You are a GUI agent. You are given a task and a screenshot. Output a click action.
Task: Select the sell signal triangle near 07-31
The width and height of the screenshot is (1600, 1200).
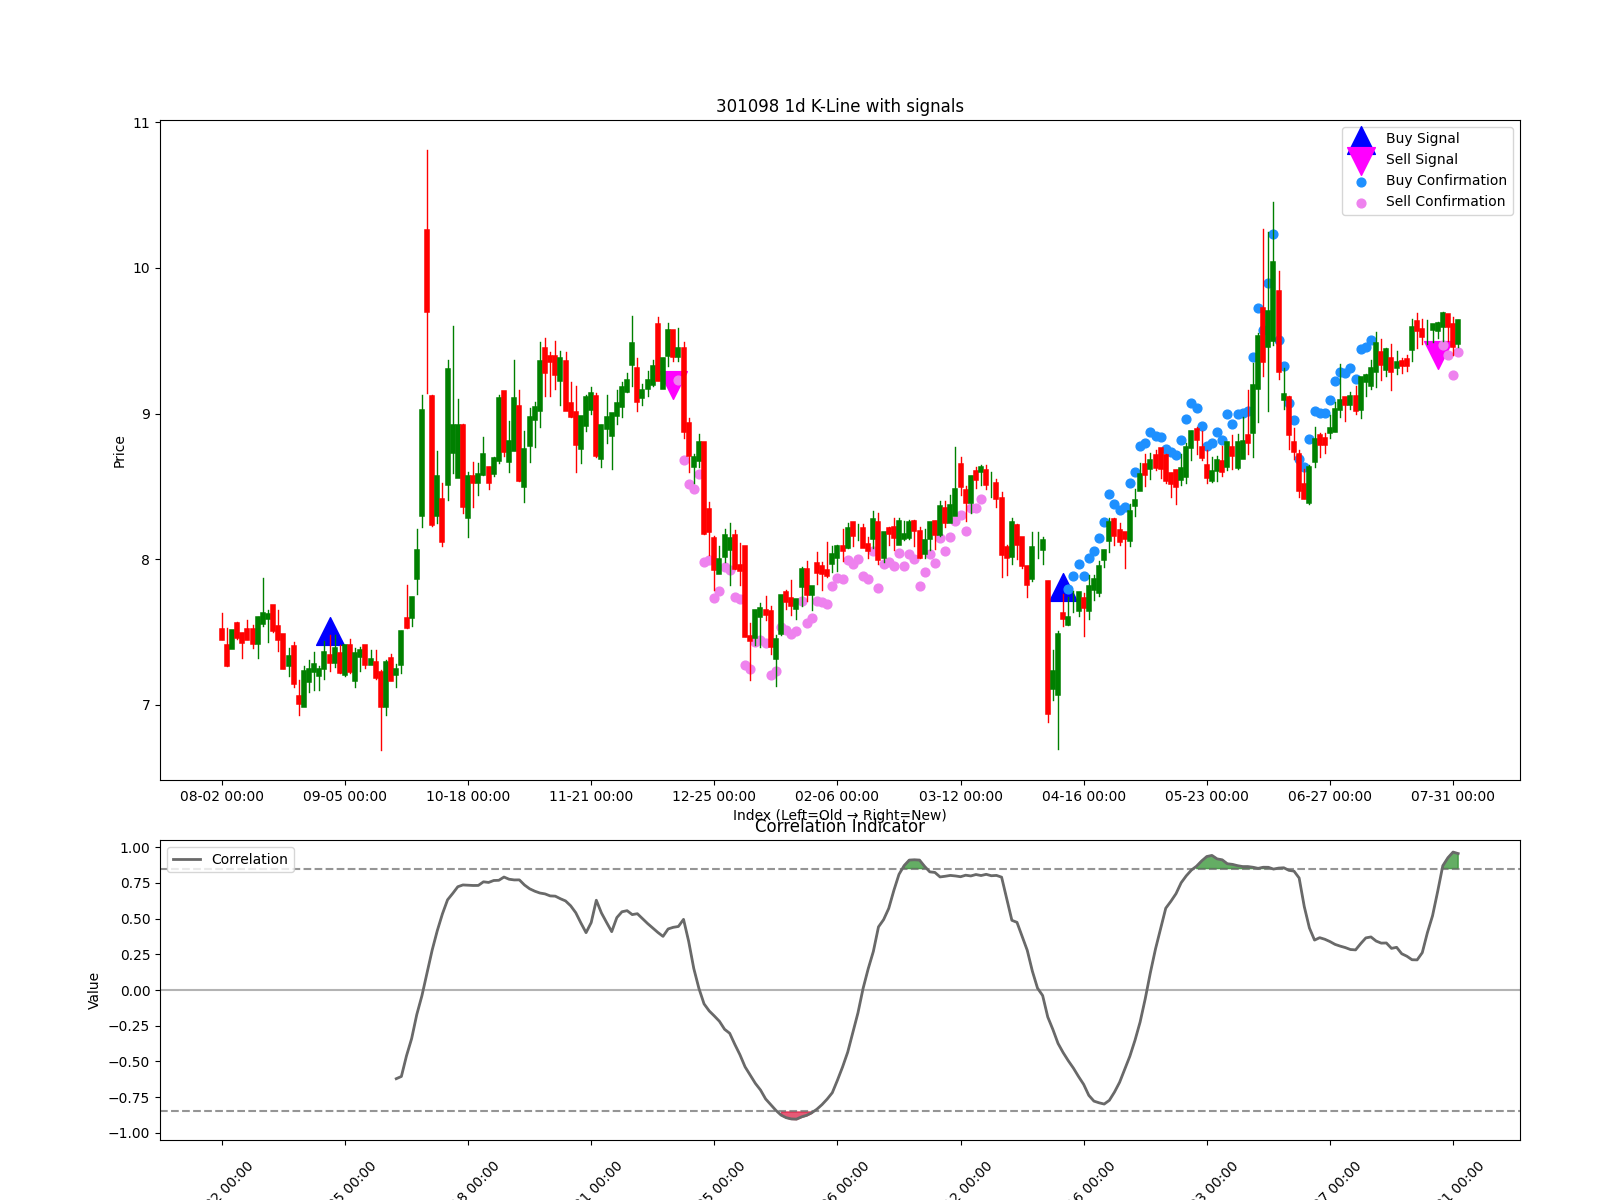[x=1437, y=355]
